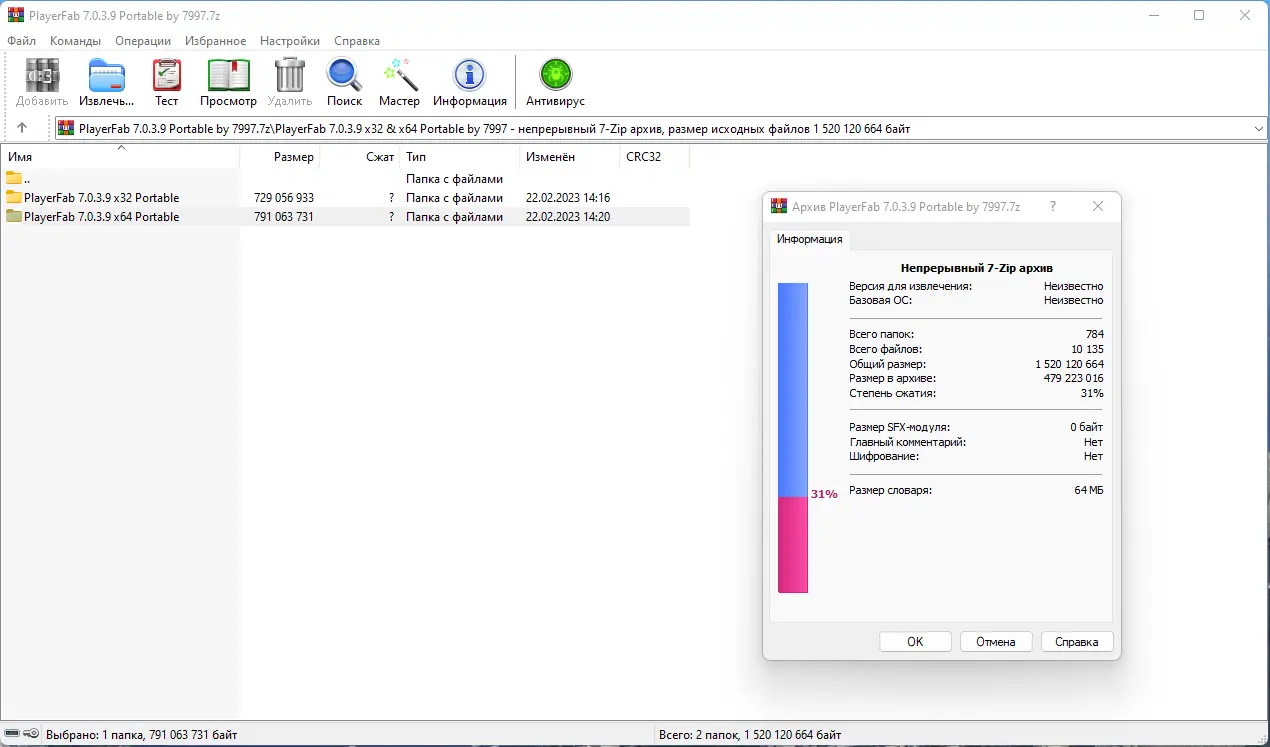Open the Операции menu

coord(143,41)
